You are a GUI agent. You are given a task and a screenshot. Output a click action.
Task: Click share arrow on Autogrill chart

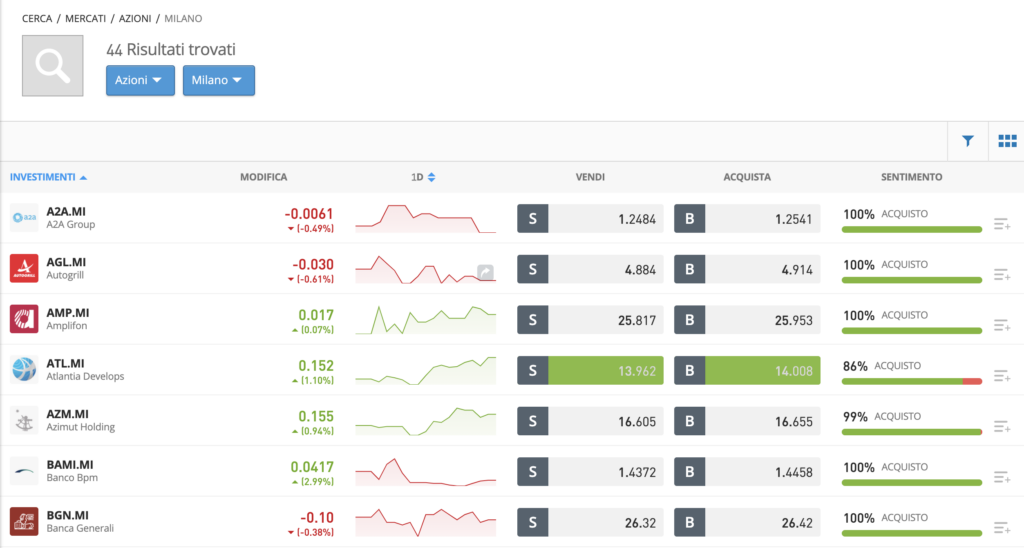(x=485, y=272)
